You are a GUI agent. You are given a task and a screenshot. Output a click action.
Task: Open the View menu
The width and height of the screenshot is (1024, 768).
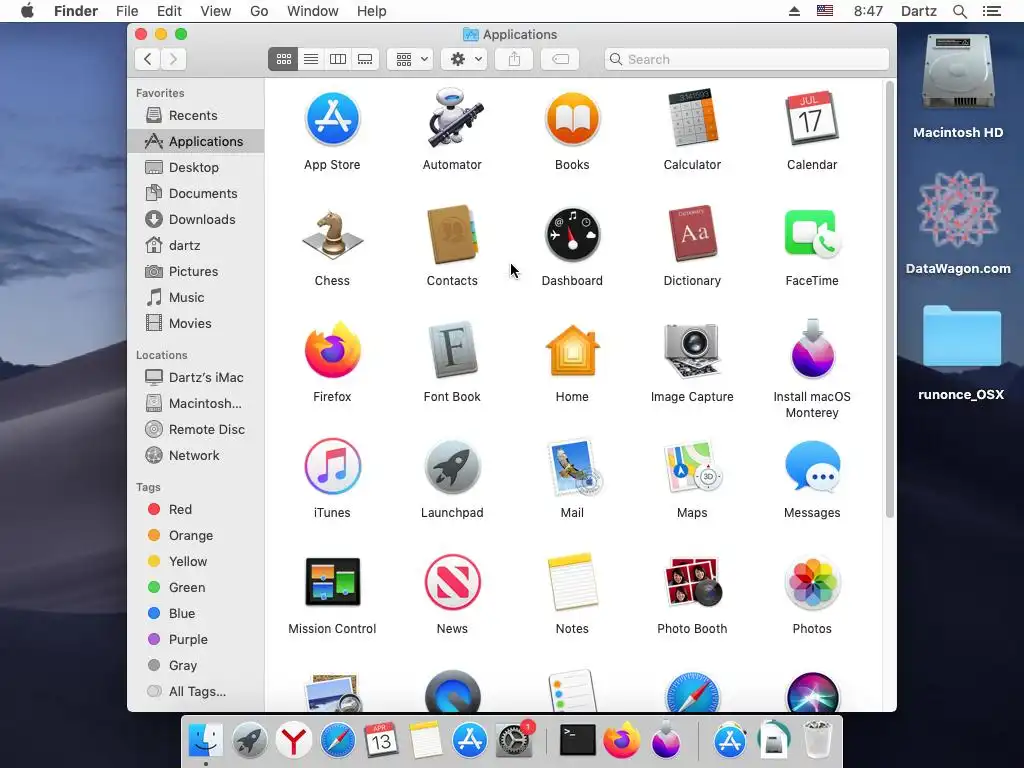tap(216, 11)
